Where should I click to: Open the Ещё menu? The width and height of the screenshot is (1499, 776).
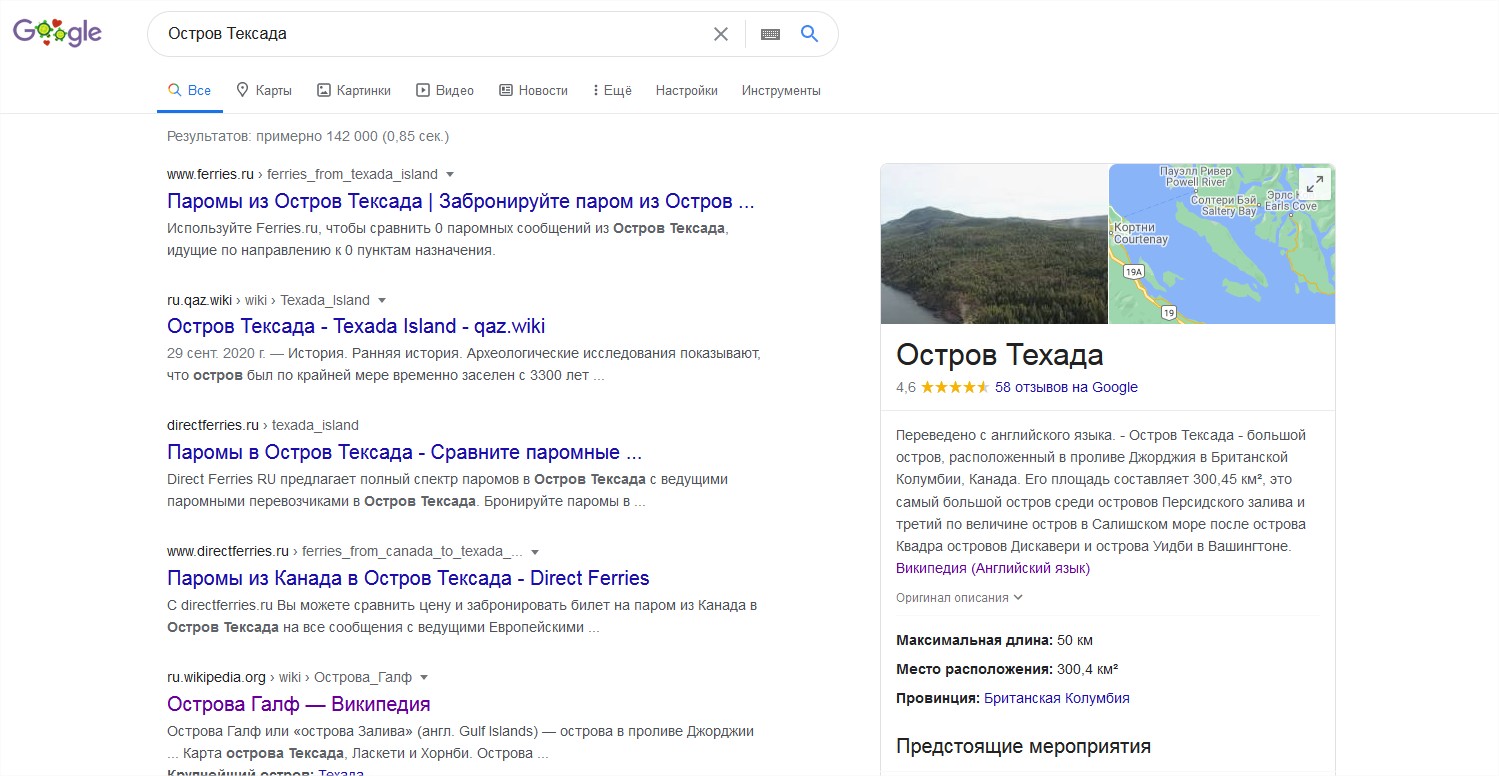(612, 90)
